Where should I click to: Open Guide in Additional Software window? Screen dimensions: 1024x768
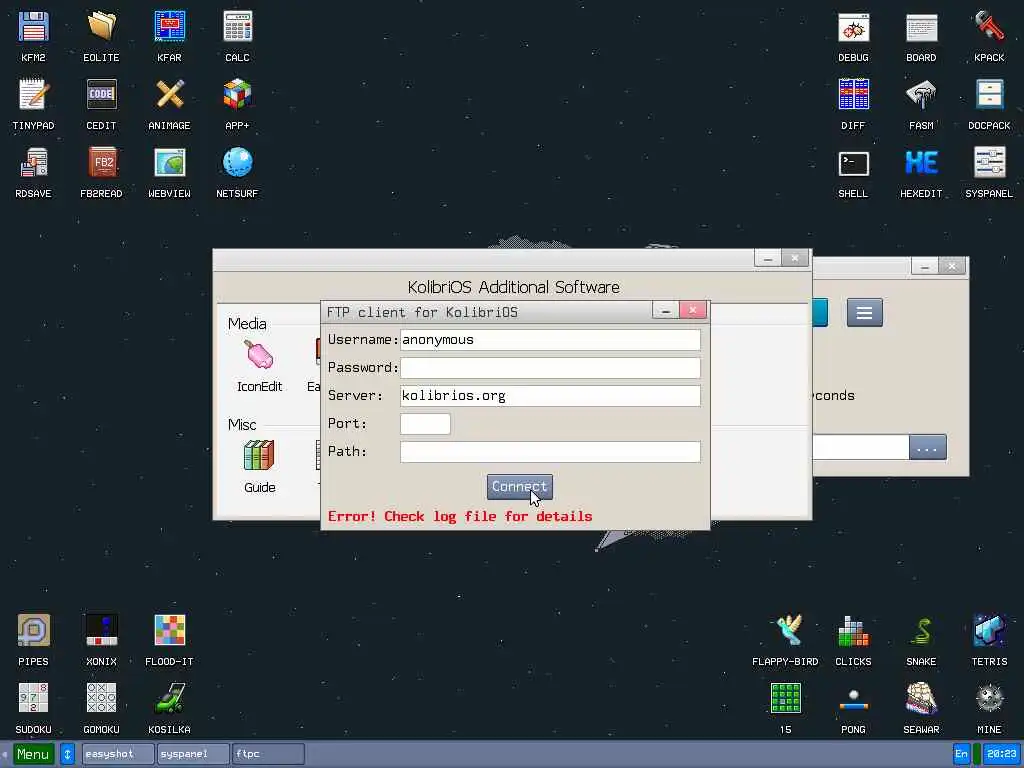(x=259, y=456)
